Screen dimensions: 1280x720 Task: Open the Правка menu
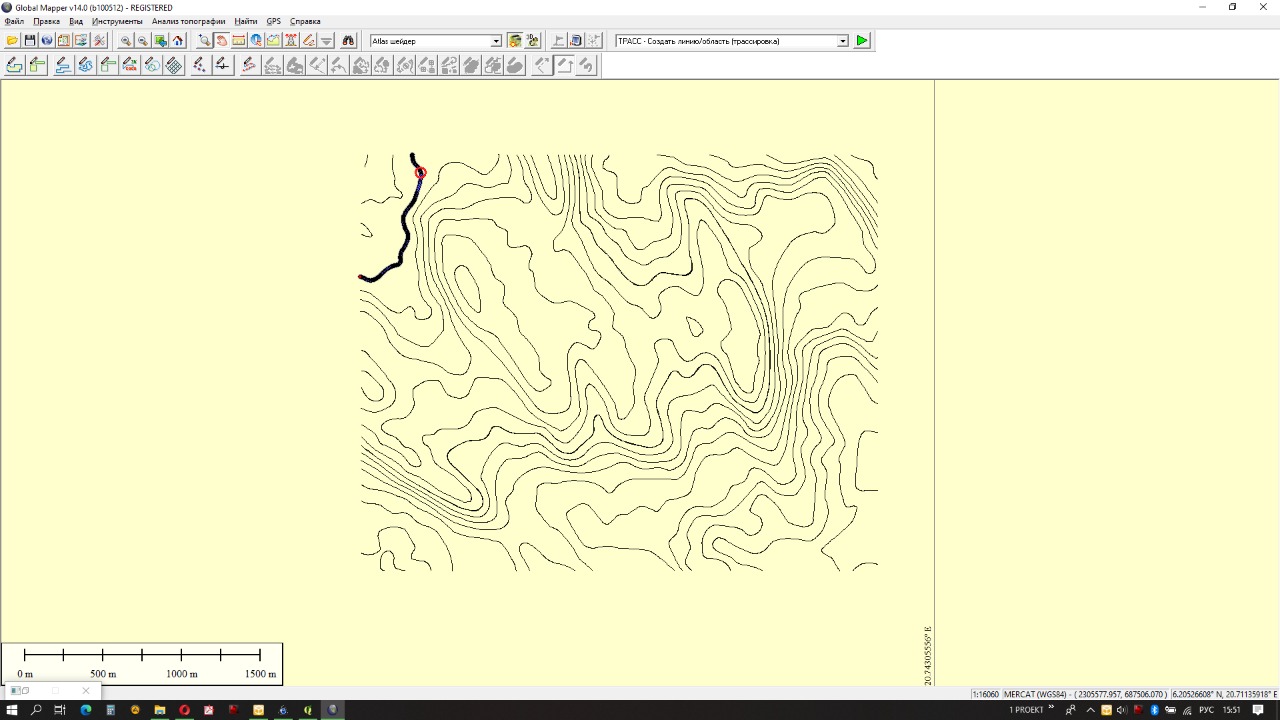point(46,21)
